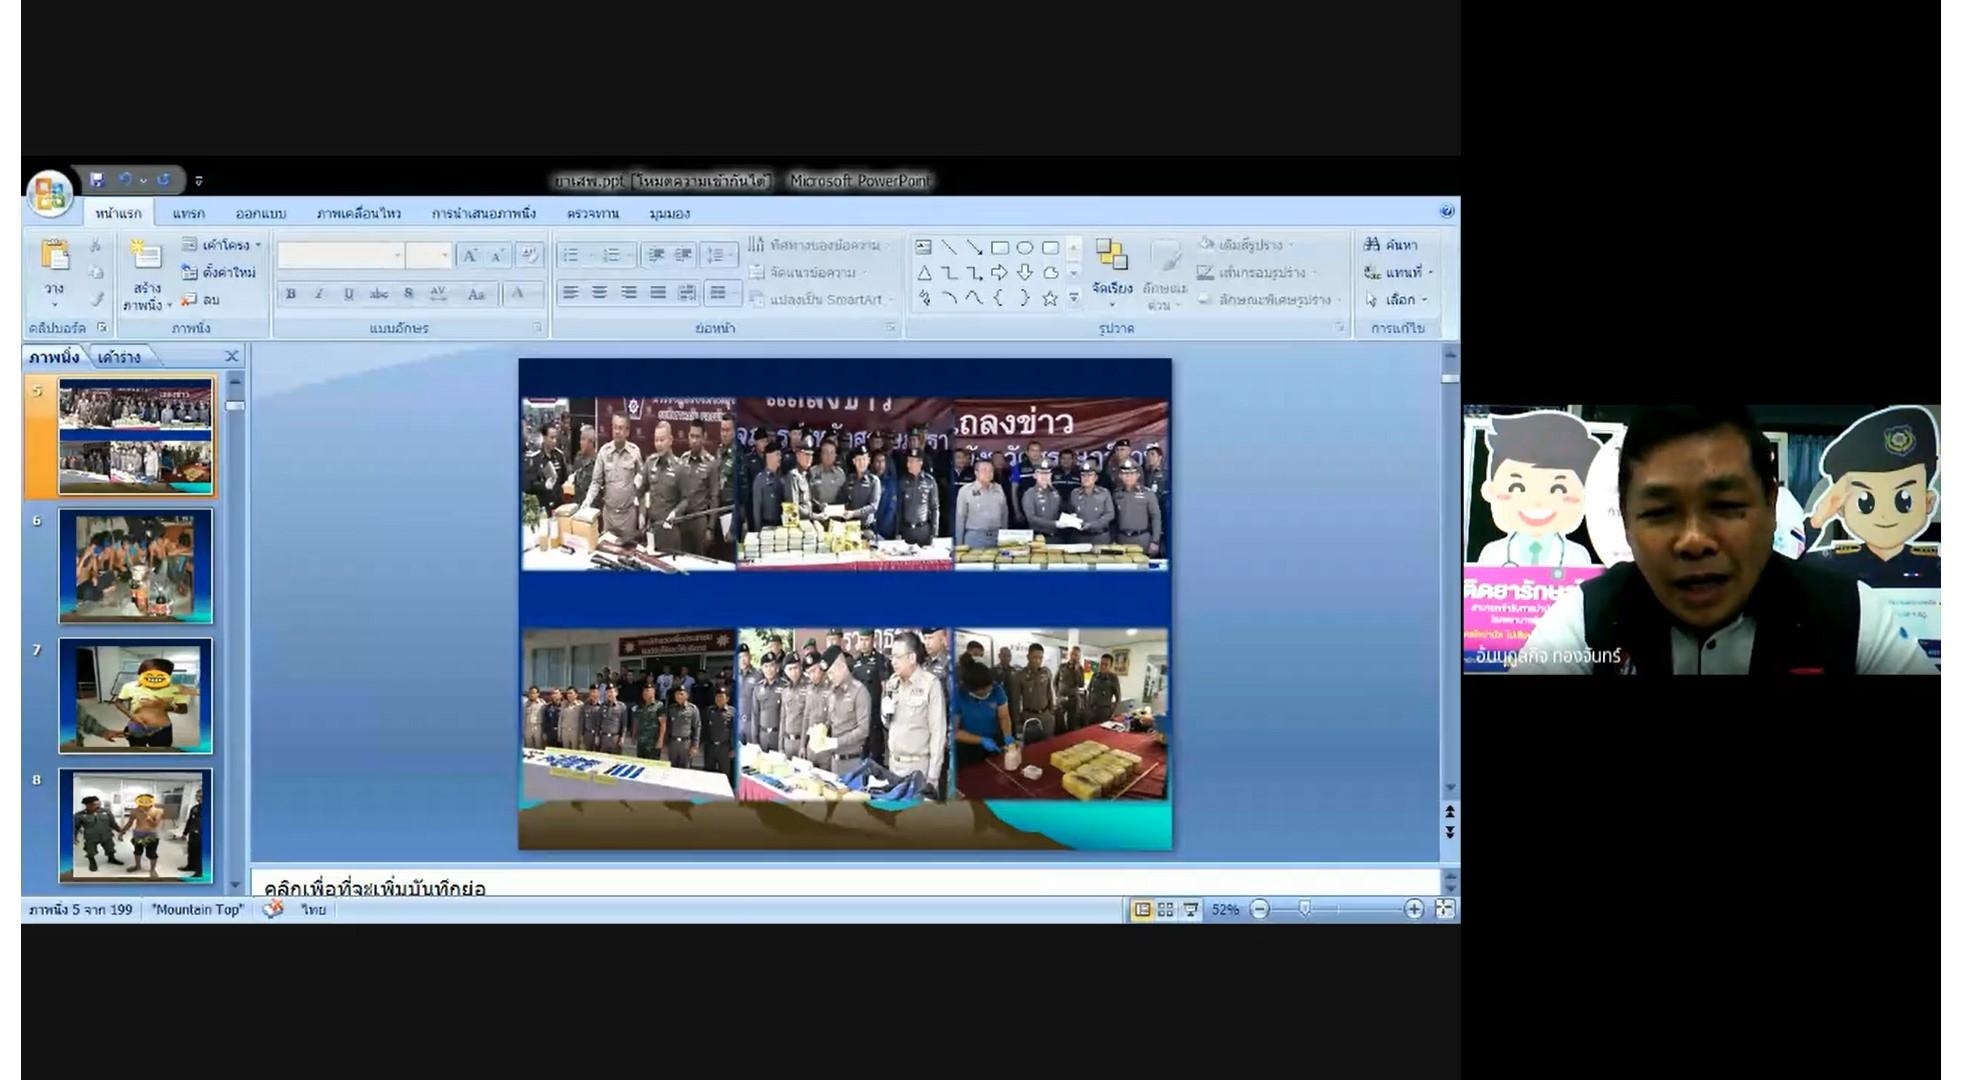
Task: Open the แทรก ribbon tab
Action: pyautogui.click(x=188, y=213)
